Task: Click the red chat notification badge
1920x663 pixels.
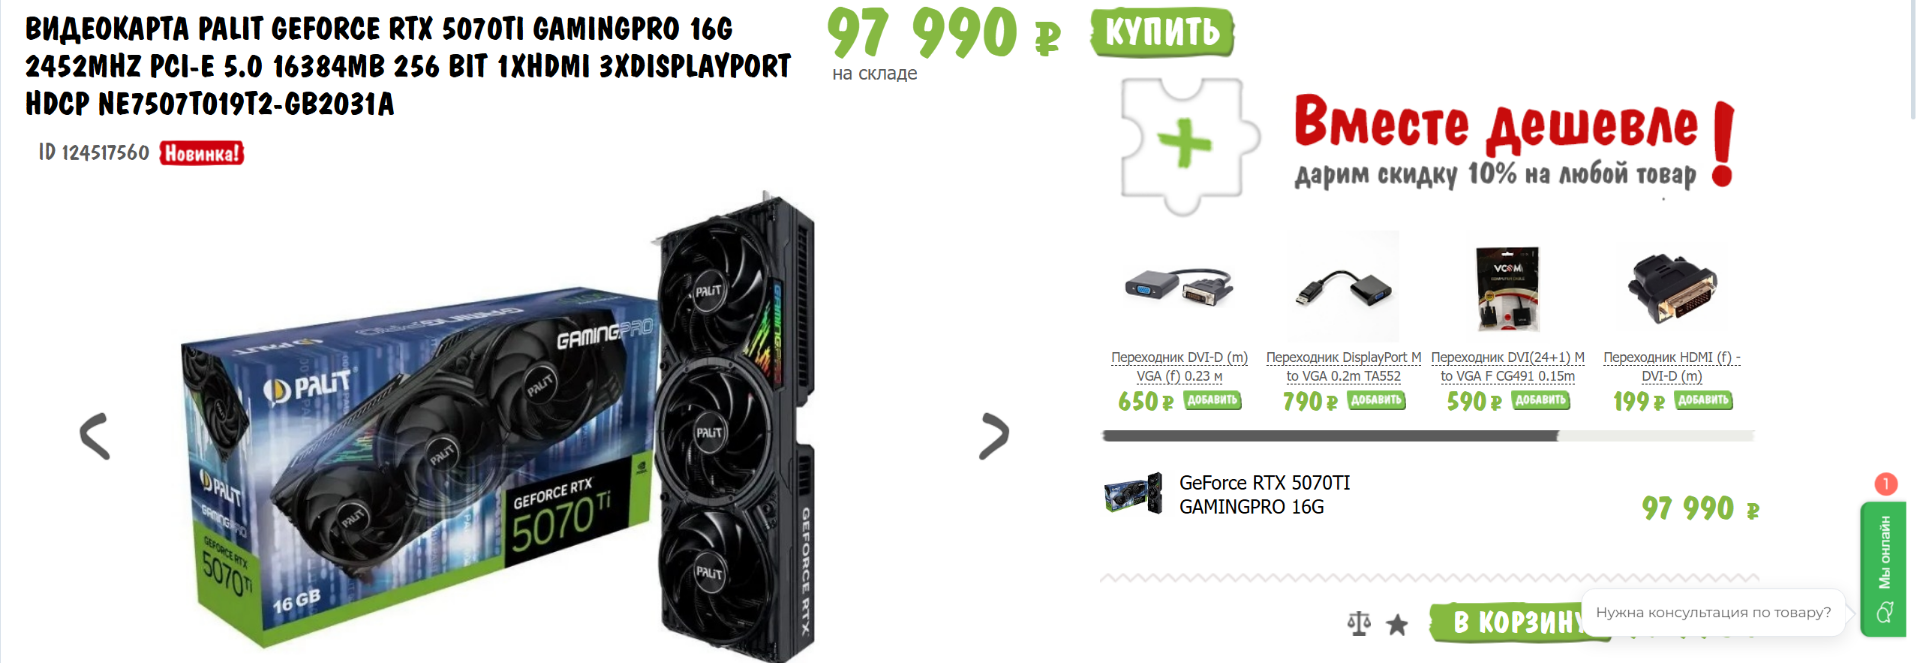Action: tap(1886, 484)
